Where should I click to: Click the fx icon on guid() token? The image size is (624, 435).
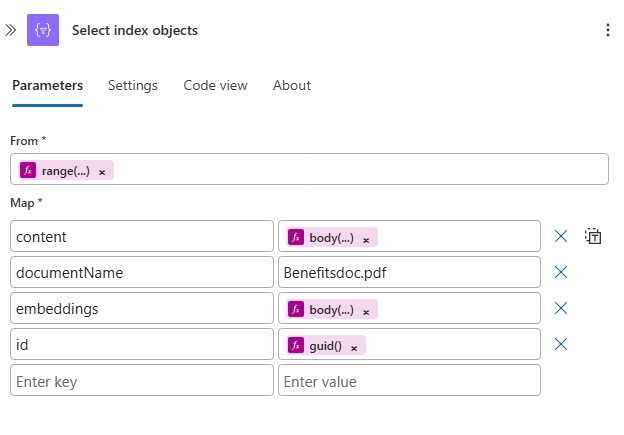click(x=296, y=345)
